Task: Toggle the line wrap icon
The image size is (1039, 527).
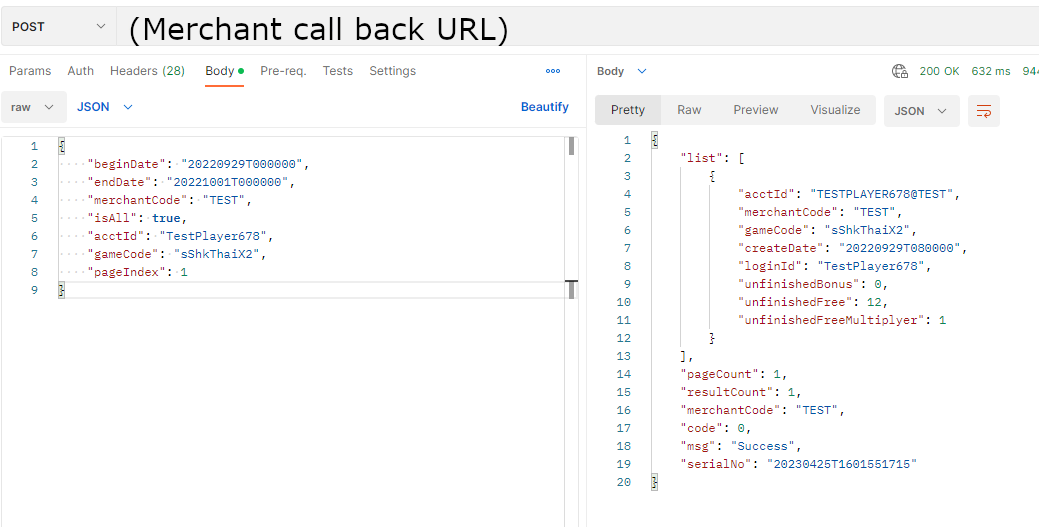Action: (984, 111)
